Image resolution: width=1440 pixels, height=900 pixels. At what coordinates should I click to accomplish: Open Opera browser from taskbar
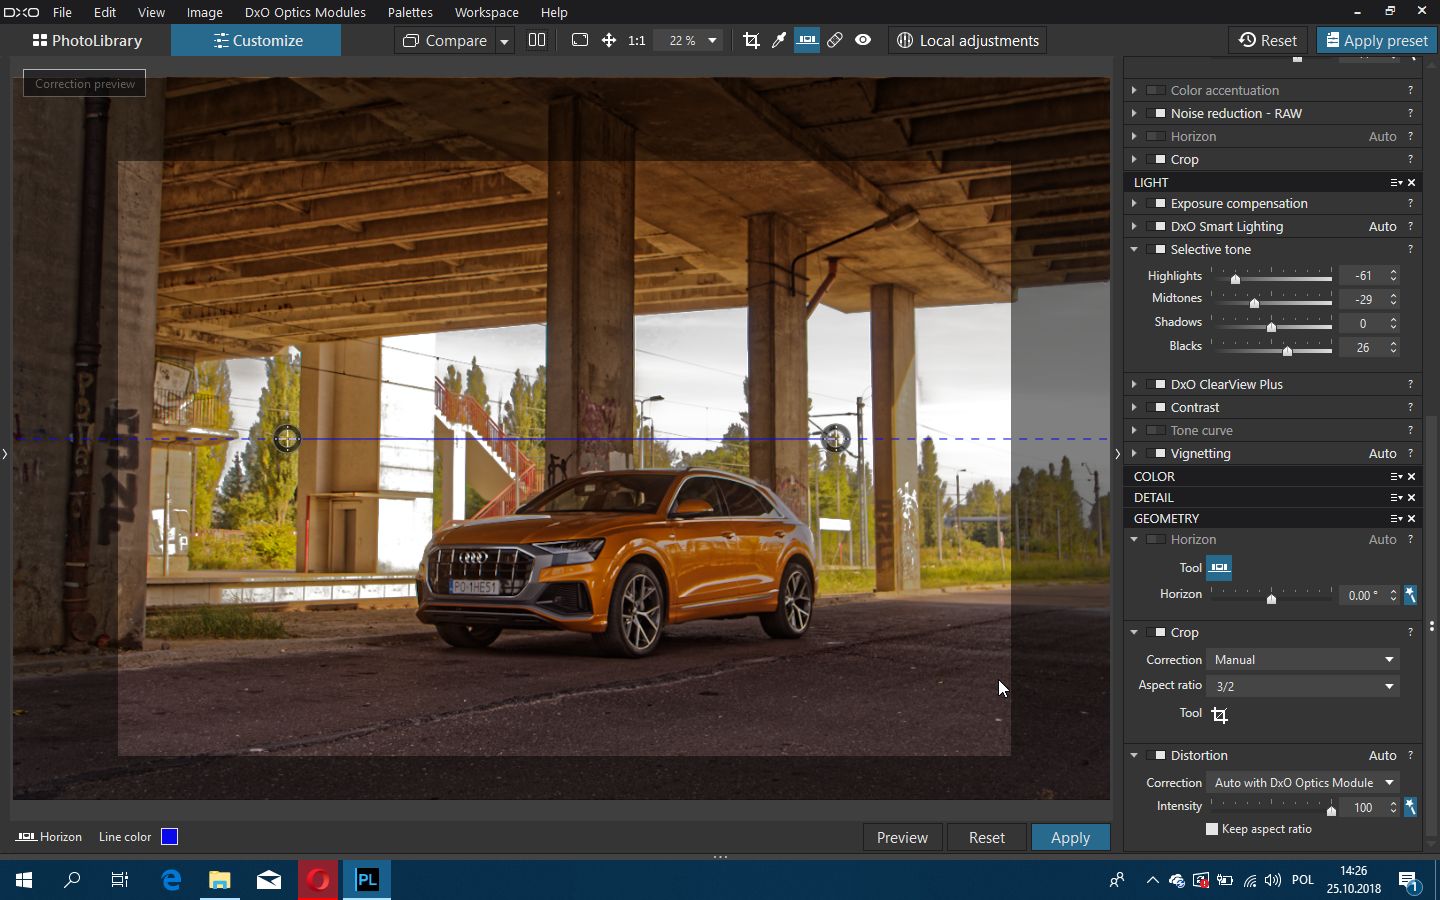(x=318, y=880)
